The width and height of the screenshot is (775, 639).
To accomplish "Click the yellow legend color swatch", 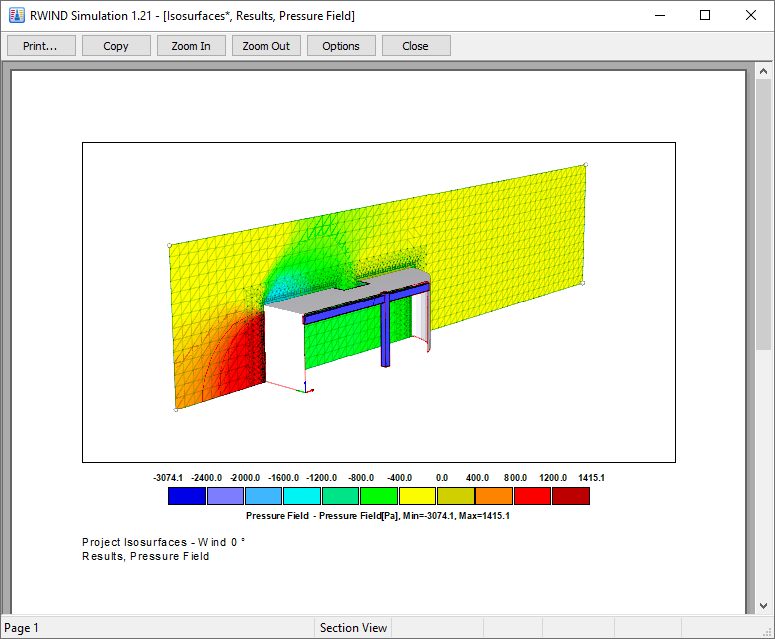I will [x=417, y=496].
